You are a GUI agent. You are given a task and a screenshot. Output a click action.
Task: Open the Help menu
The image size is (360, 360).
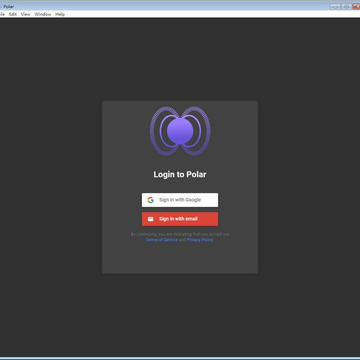60,14
